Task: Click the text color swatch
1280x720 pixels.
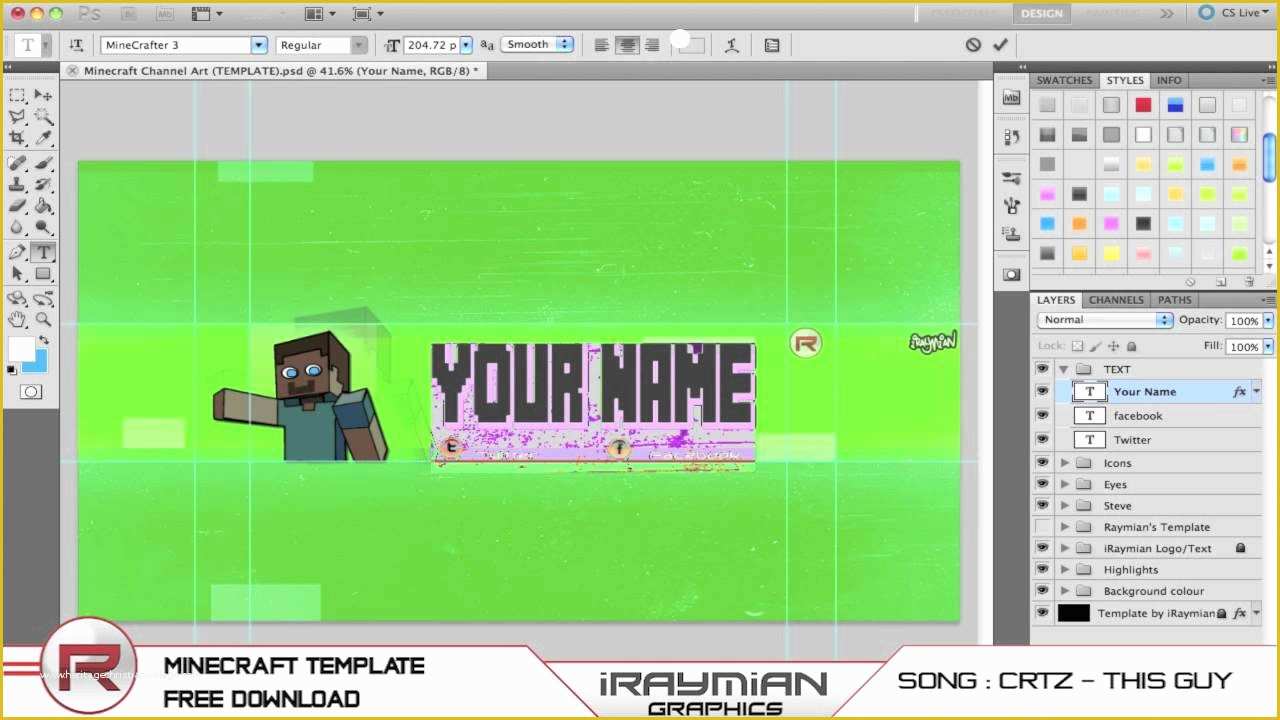Action: point(691,45)
